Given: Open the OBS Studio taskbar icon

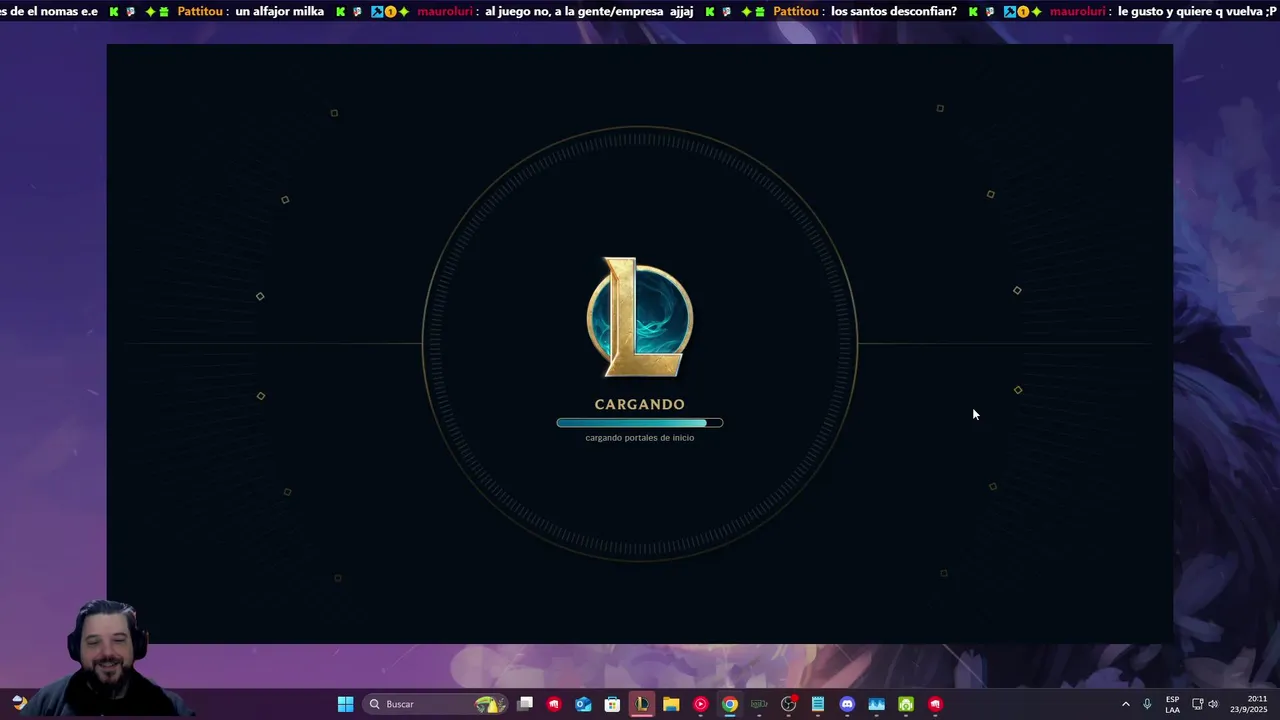Looking at the screenshot, I should tap(788, 704).
